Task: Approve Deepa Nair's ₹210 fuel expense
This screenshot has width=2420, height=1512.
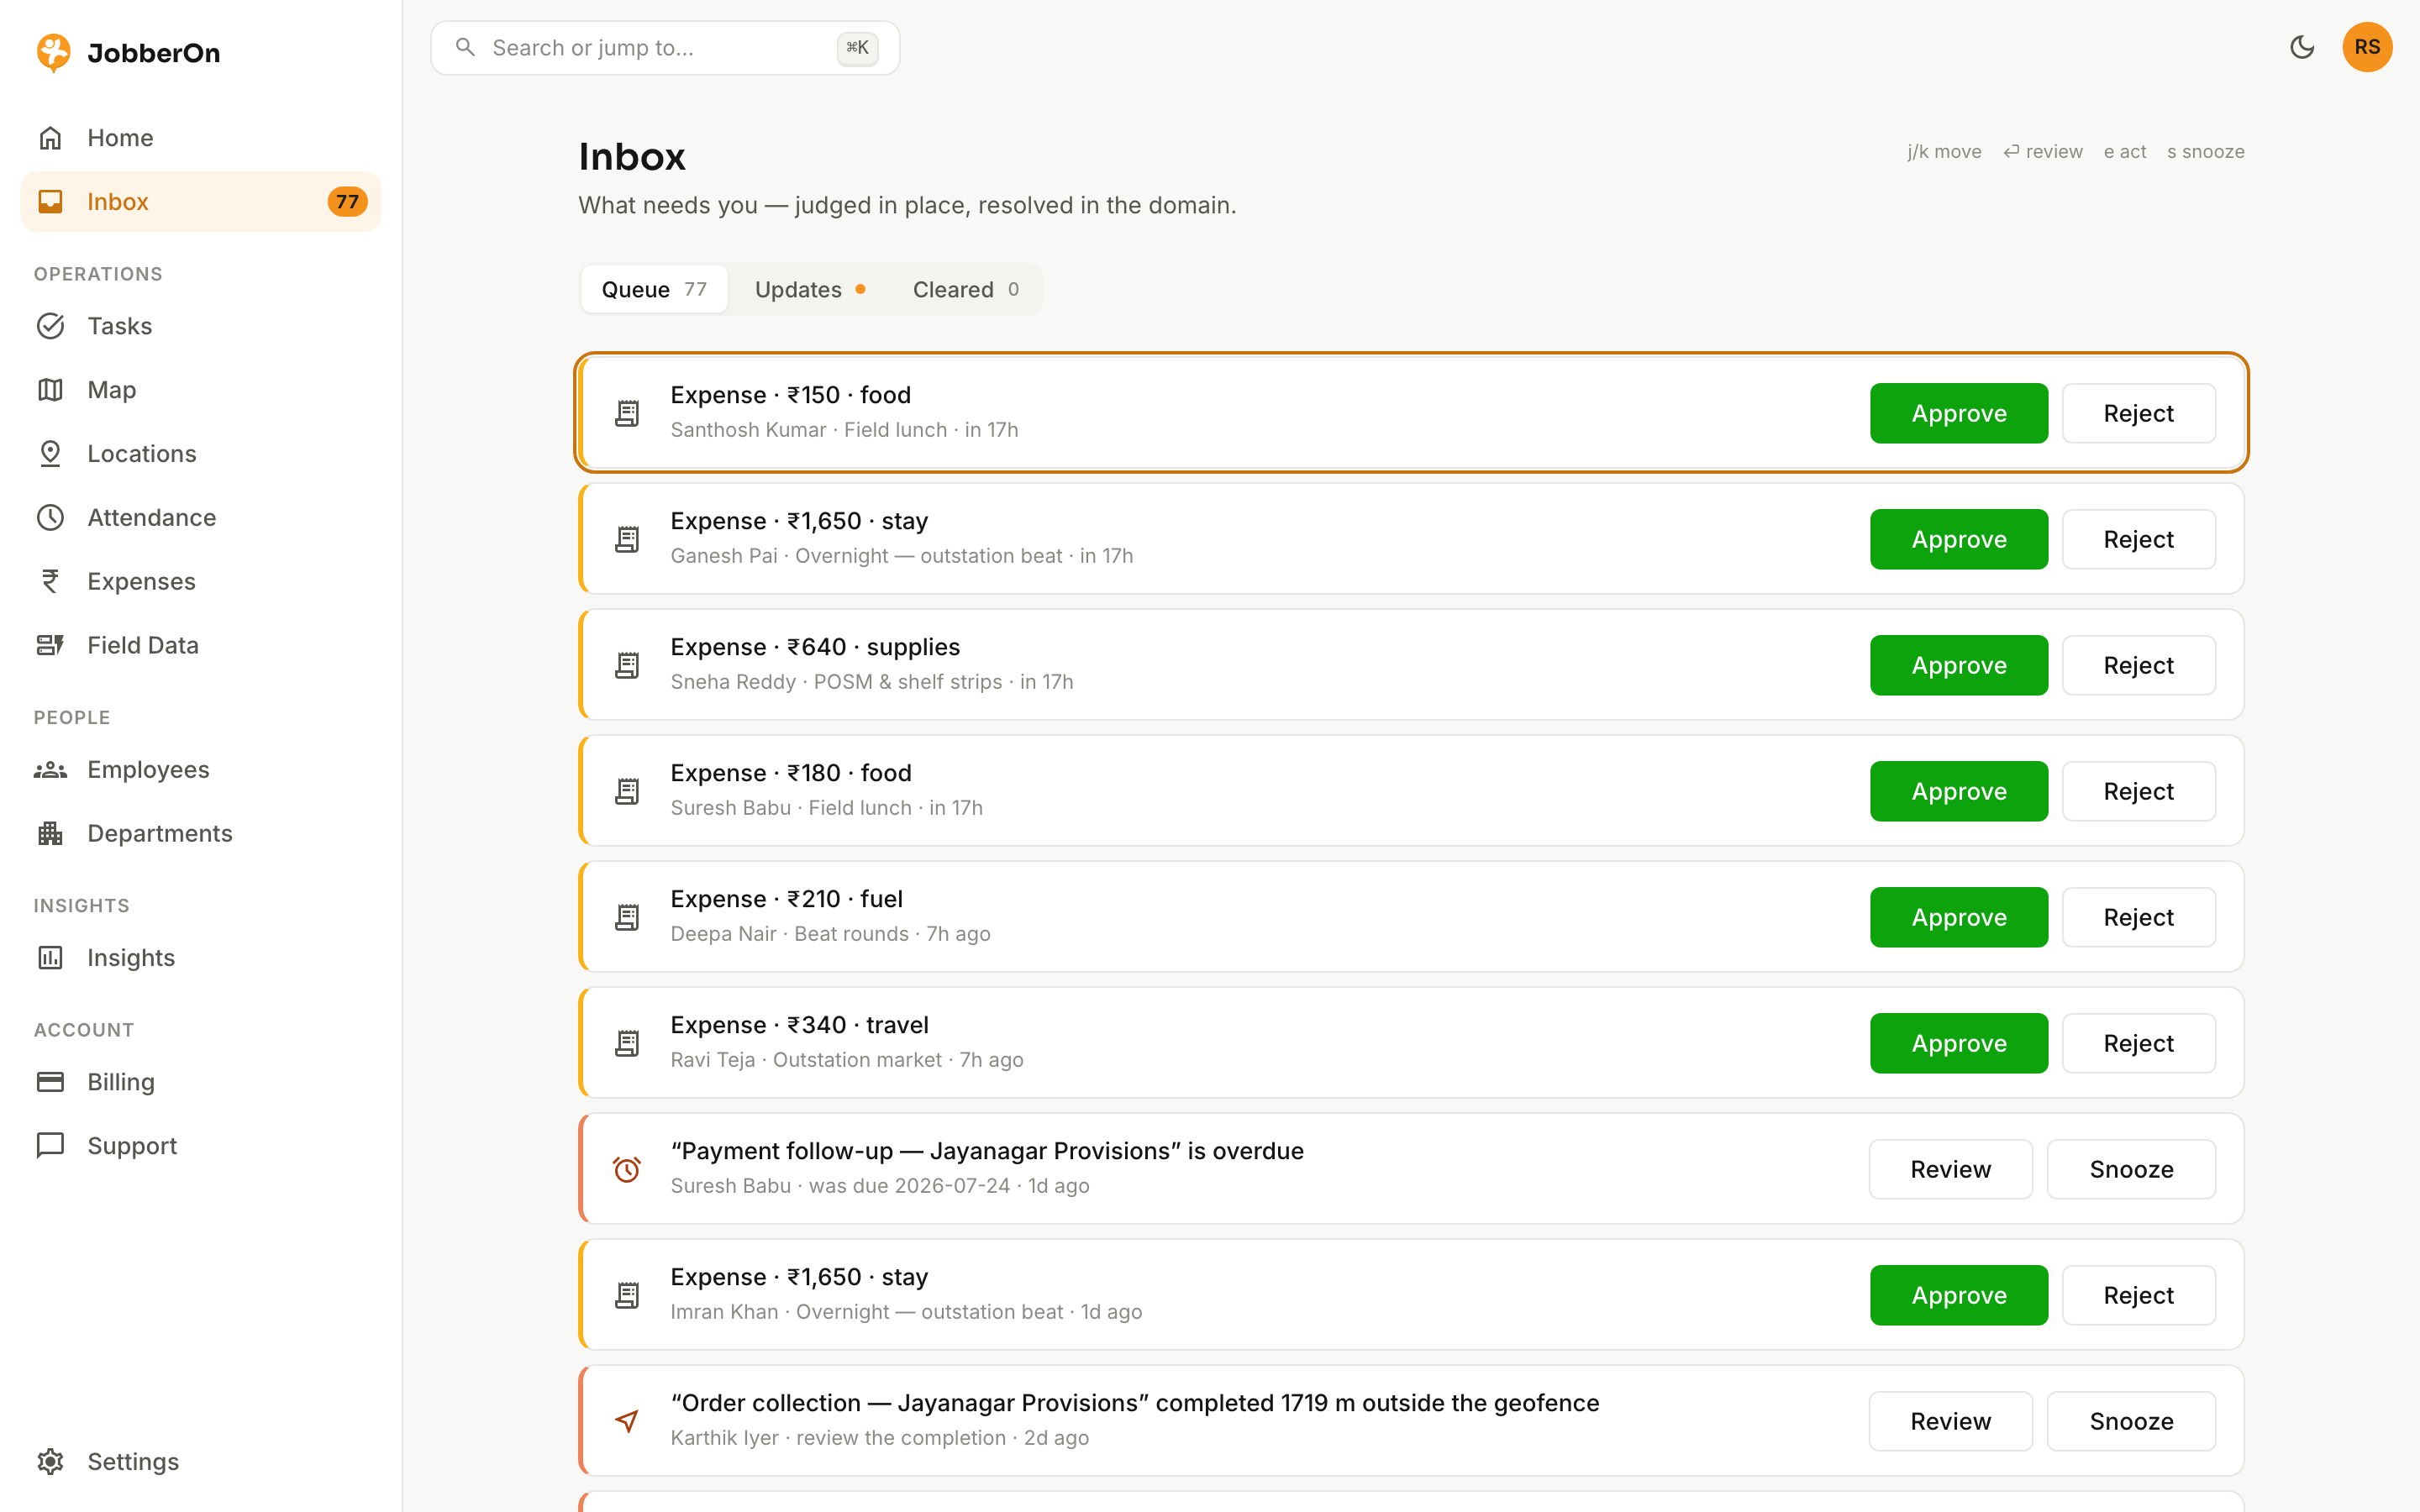Action: pos(1959,917)
